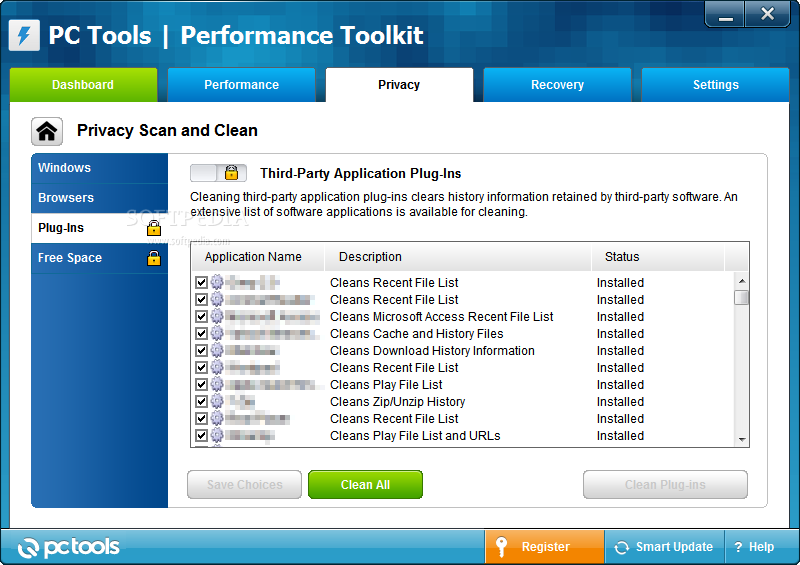This screenshot has height=565, width=800.
Task: Go to the Recovery tab
Action: pyautogui.click(x=557, y=85)
